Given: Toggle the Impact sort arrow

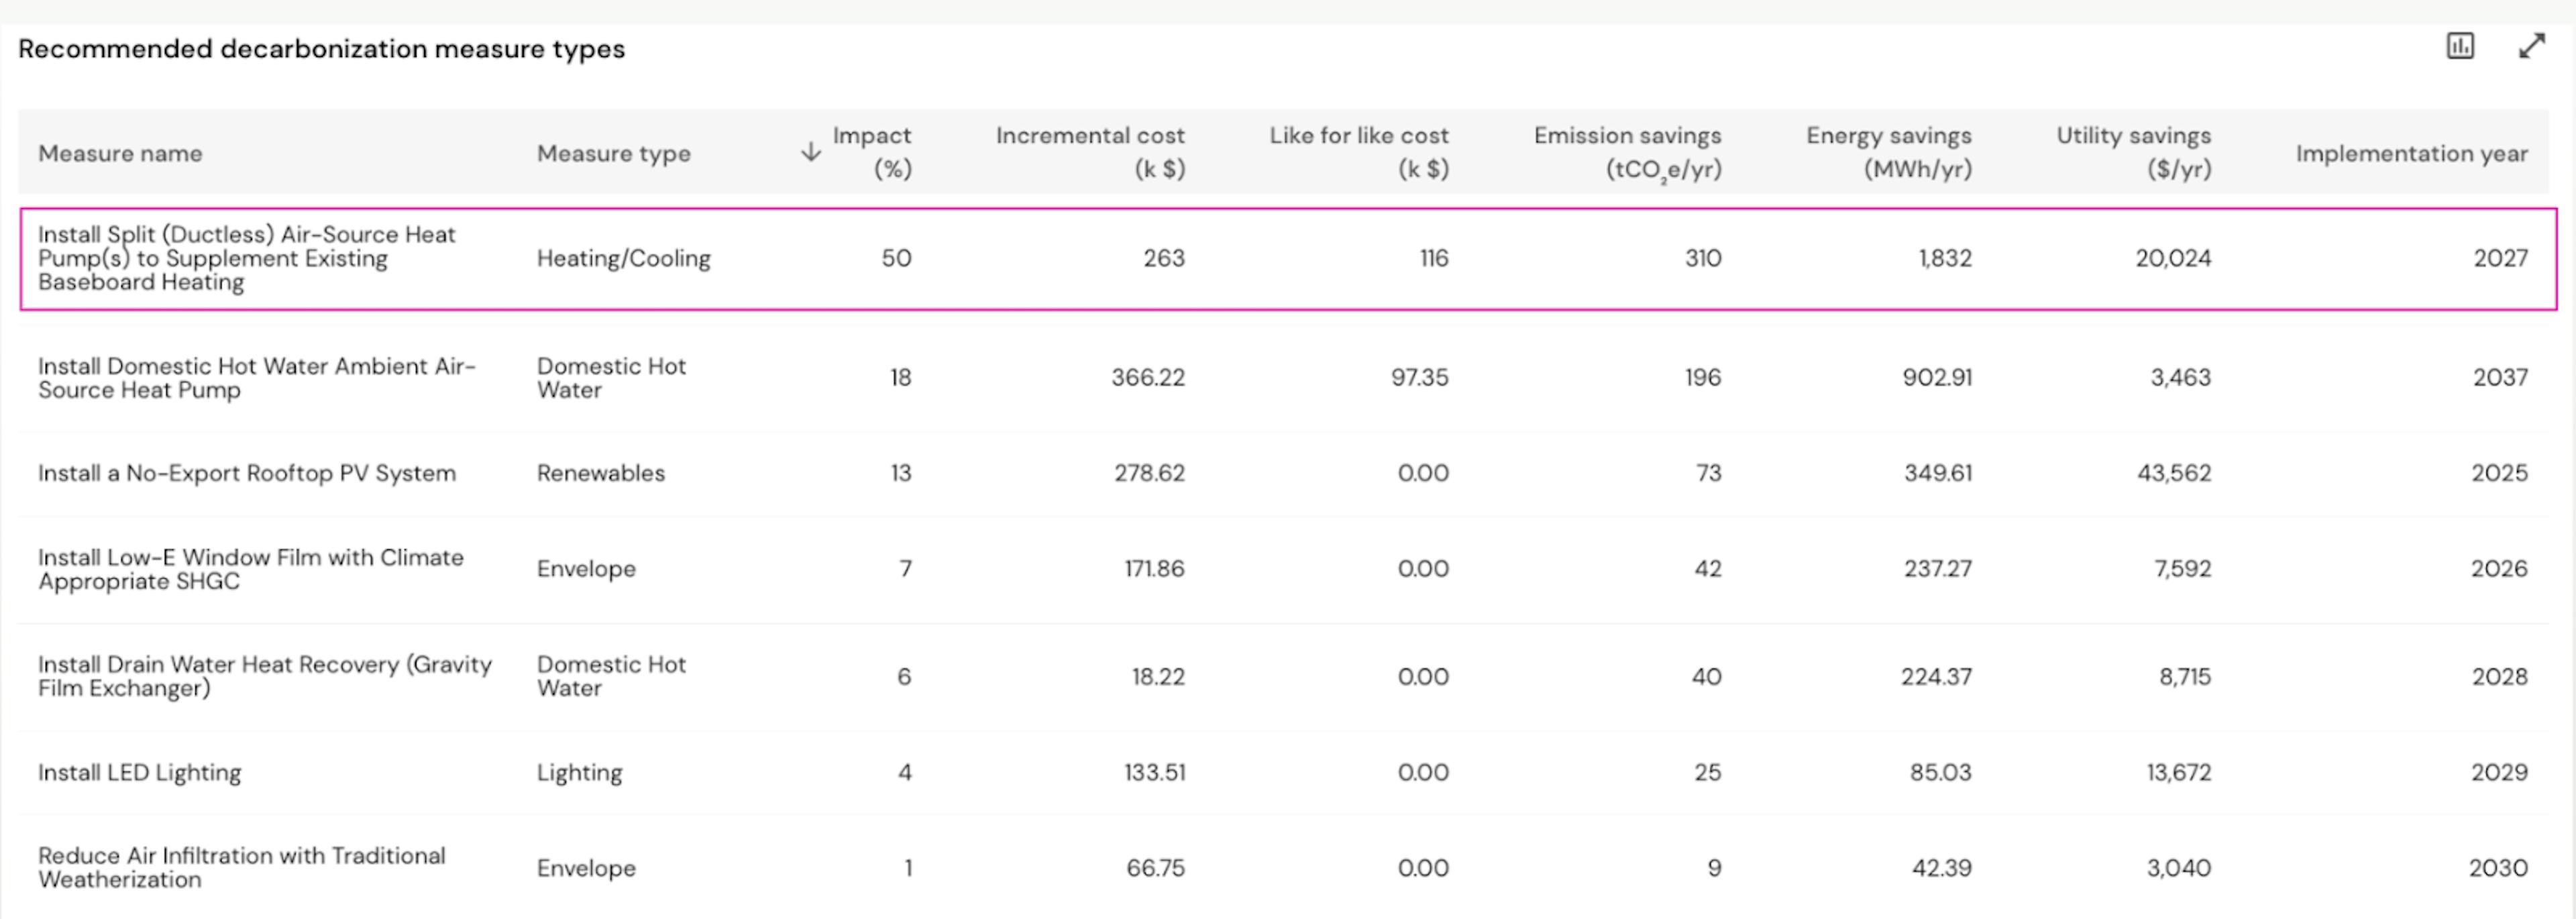Looking at the screenshot, I should 811,152.
